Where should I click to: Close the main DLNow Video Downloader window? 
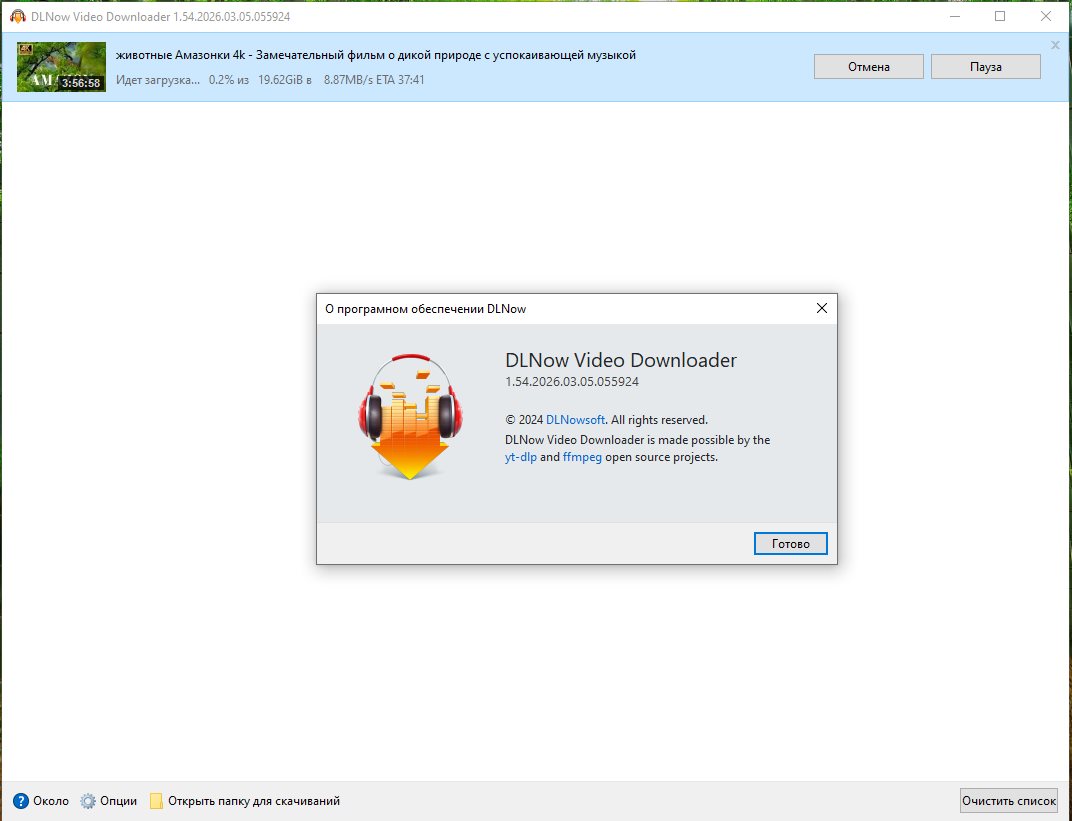point(1046,16)
